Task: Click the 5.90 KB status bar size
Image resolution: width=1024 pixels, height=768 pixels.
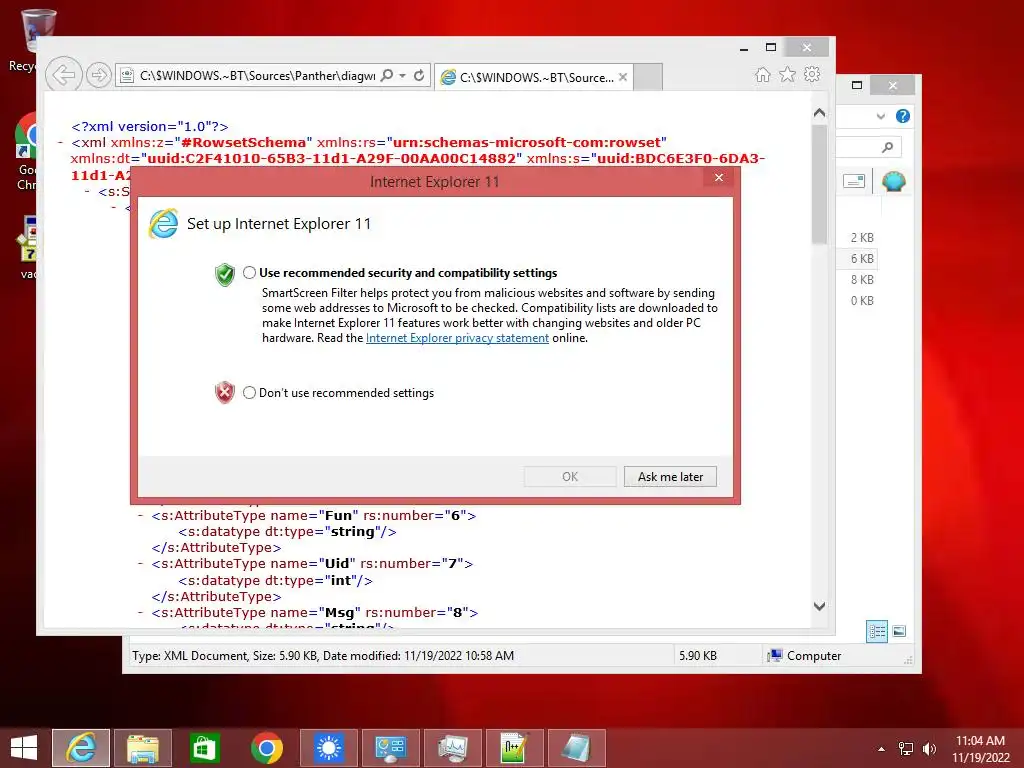Action: click(x=697, y=656)
